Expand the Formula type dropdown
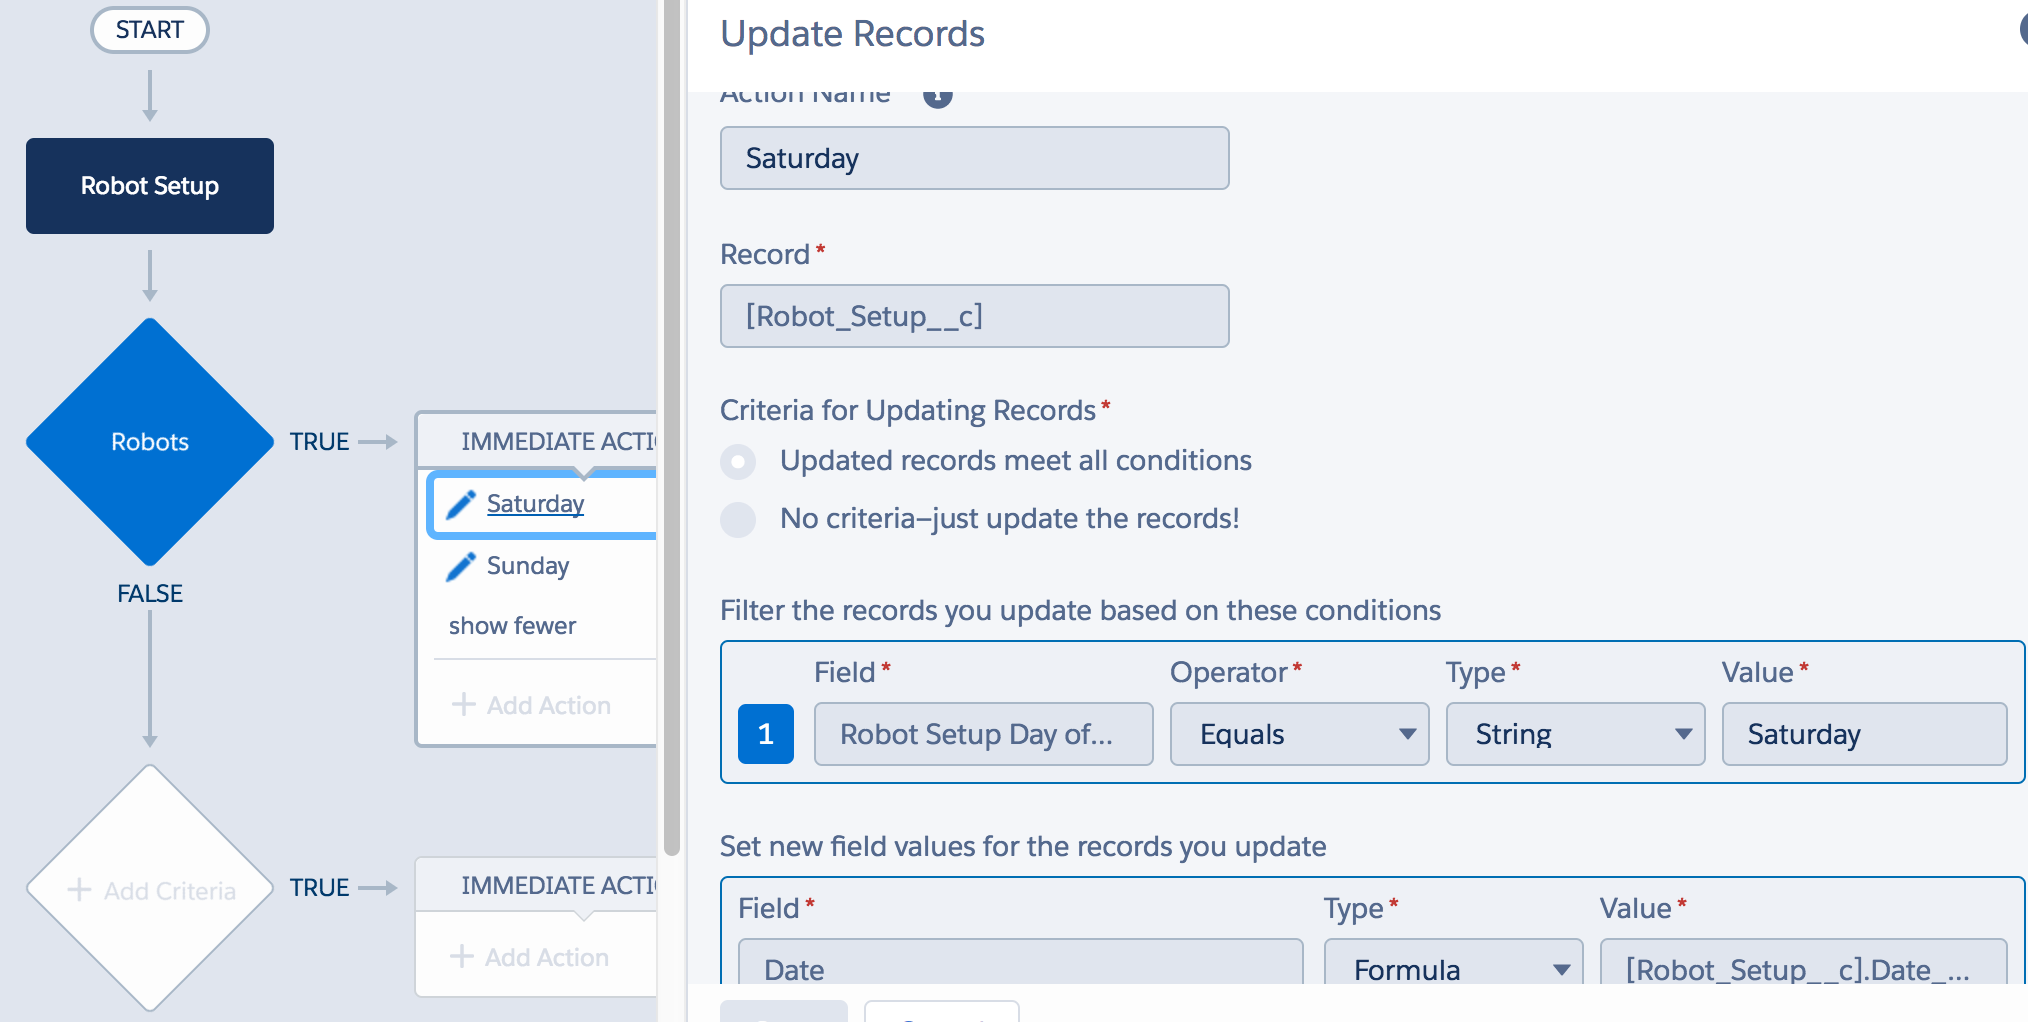Screen dimensions: 2028x1022 [1452, 968]
